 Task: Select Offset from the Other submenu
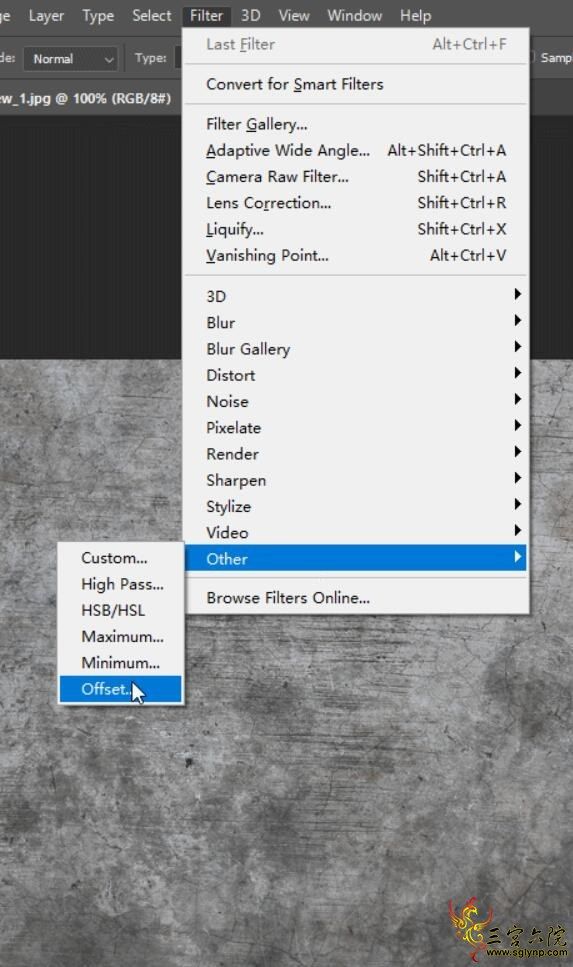point(121,689)
